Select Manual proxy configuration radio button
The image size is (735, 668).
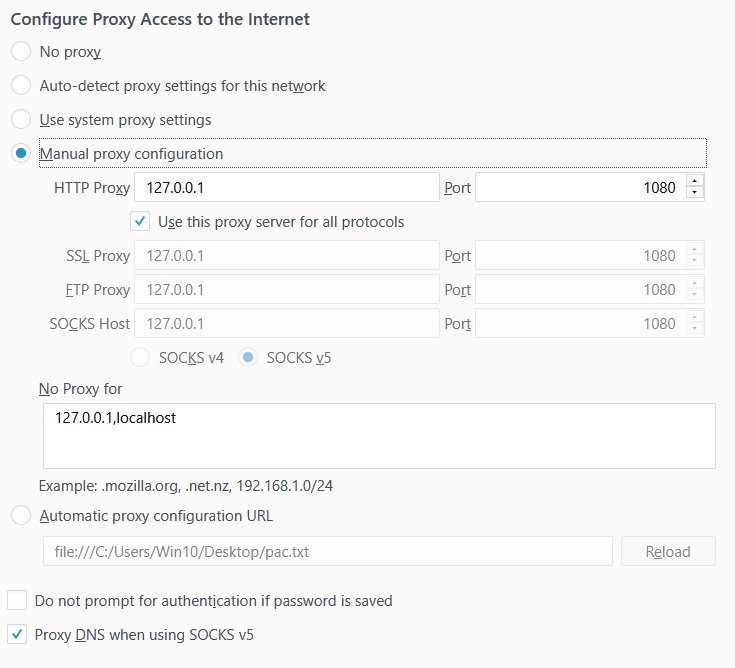point(21,153)
